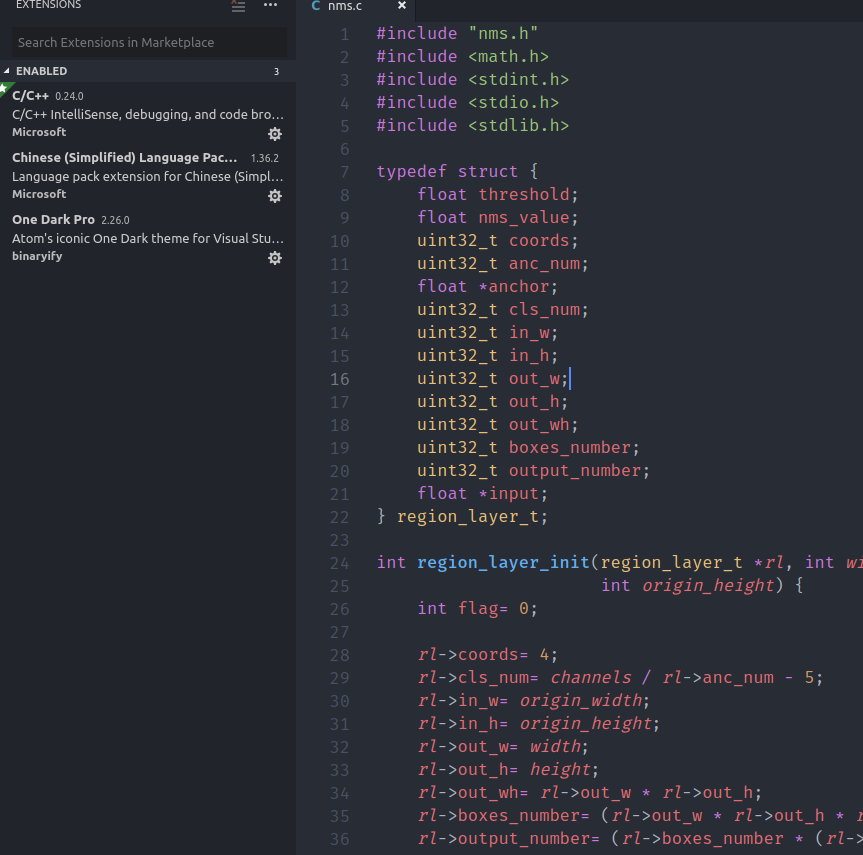Screen dimensions: 863x855
Task: Click line number 16 in gutter
Action: click(340, 379)
